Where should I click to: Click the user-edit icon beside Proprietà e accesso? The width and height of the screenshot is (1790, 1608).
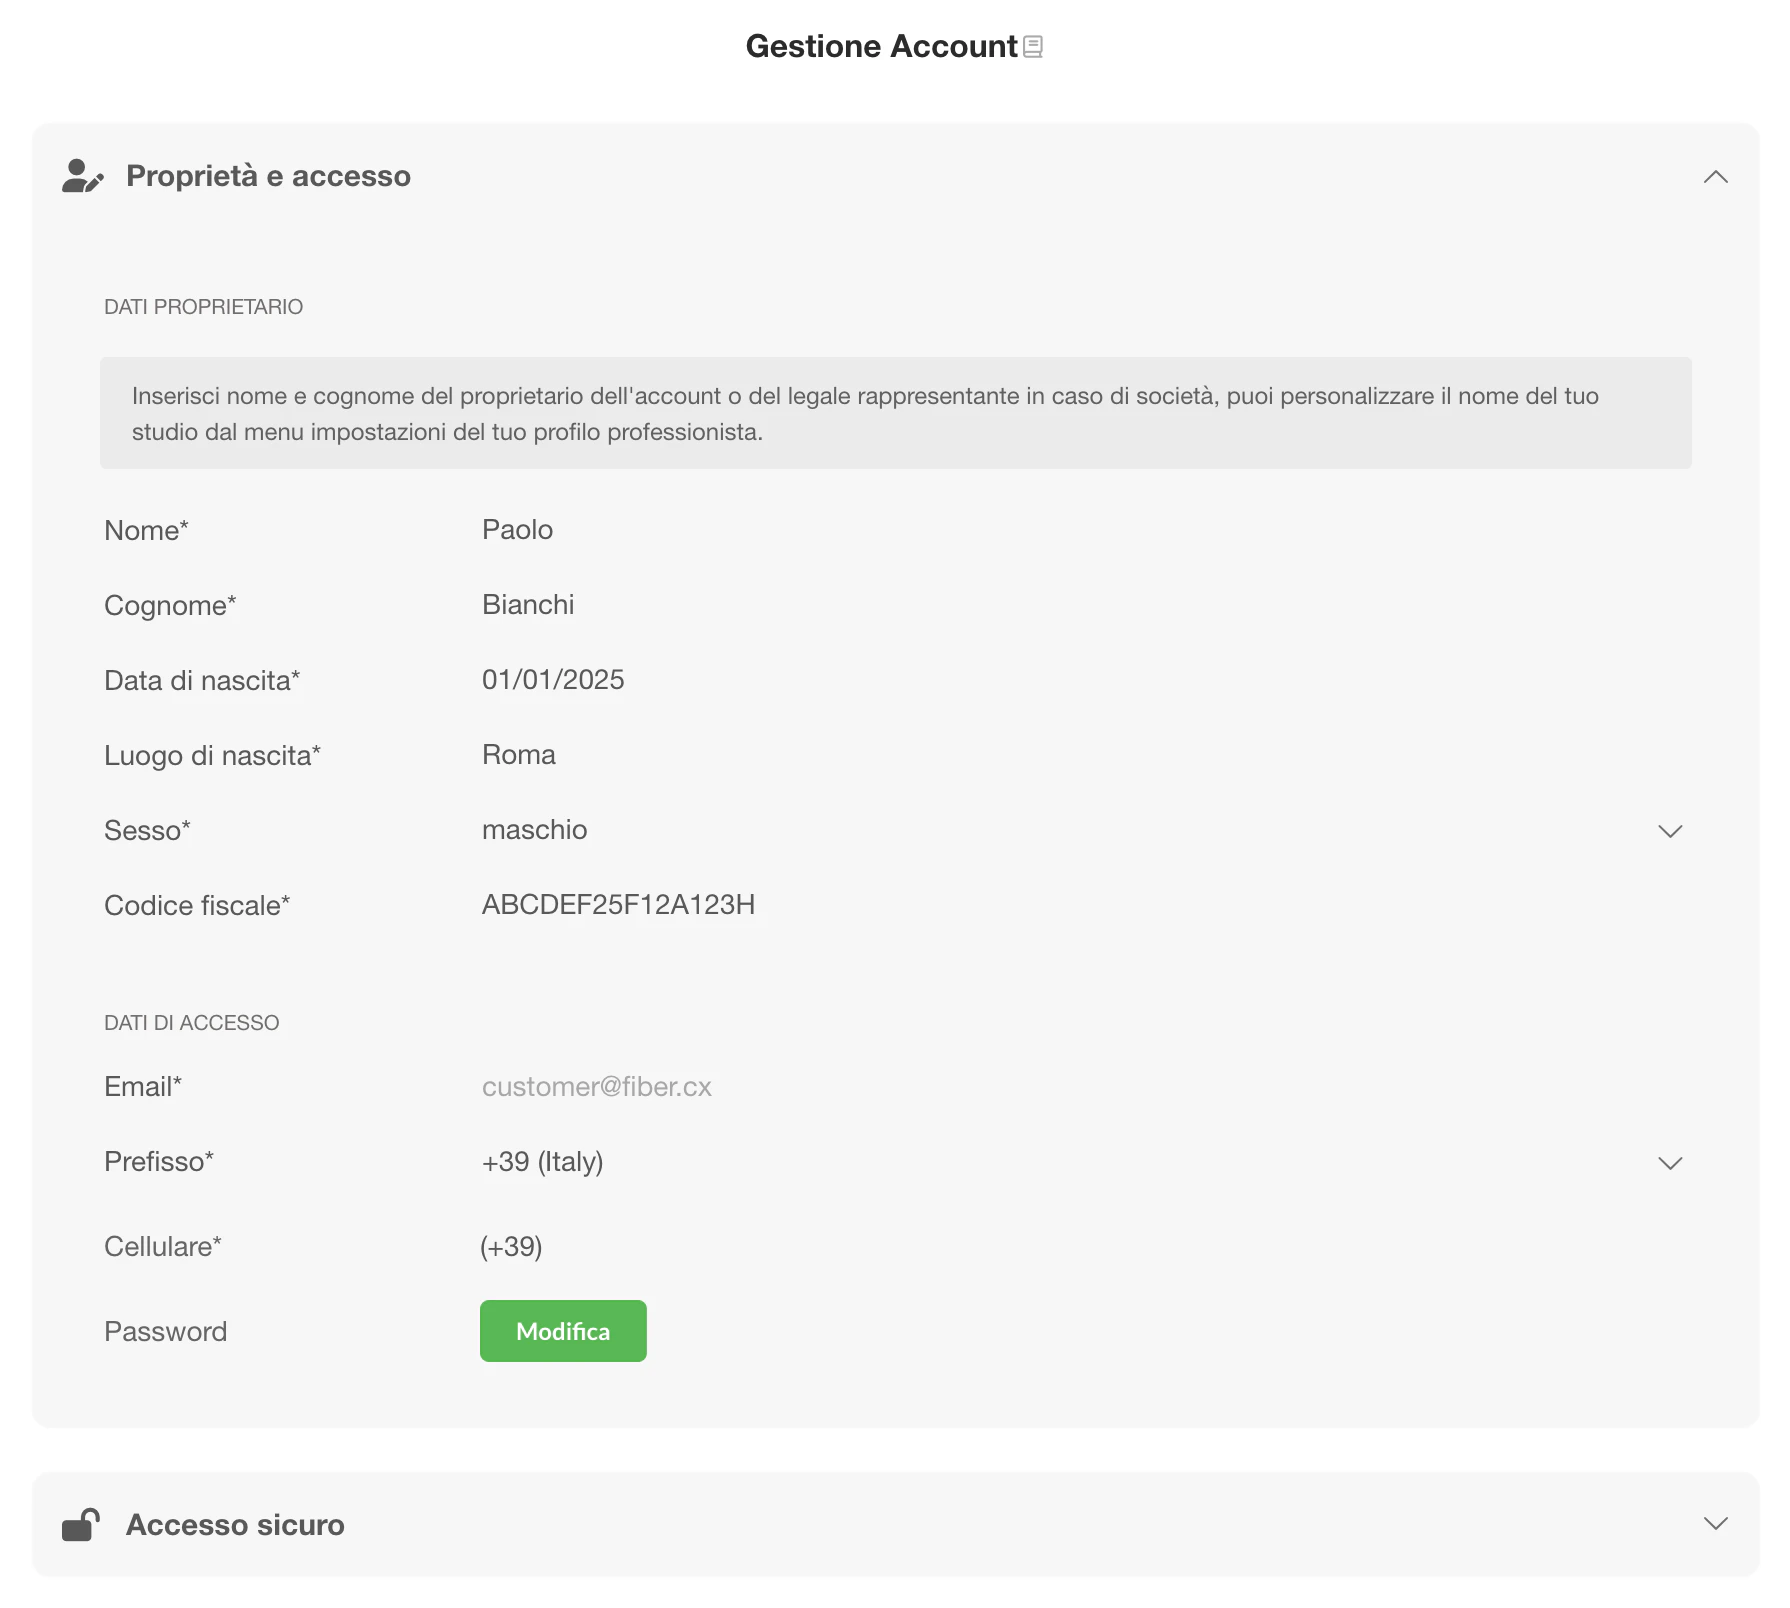[x=83, y=176]
